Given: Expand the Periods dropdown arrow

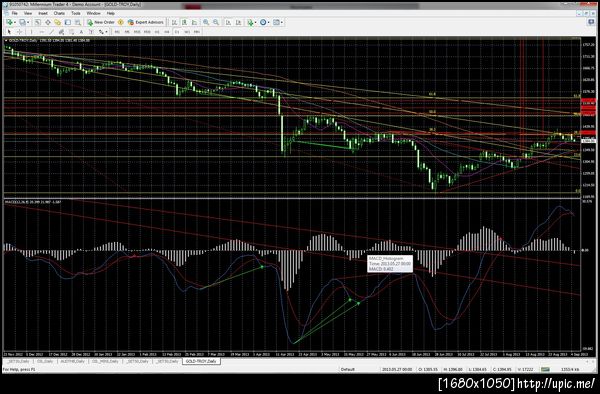Looking at the screenshot, I should (x=269, y=23).
